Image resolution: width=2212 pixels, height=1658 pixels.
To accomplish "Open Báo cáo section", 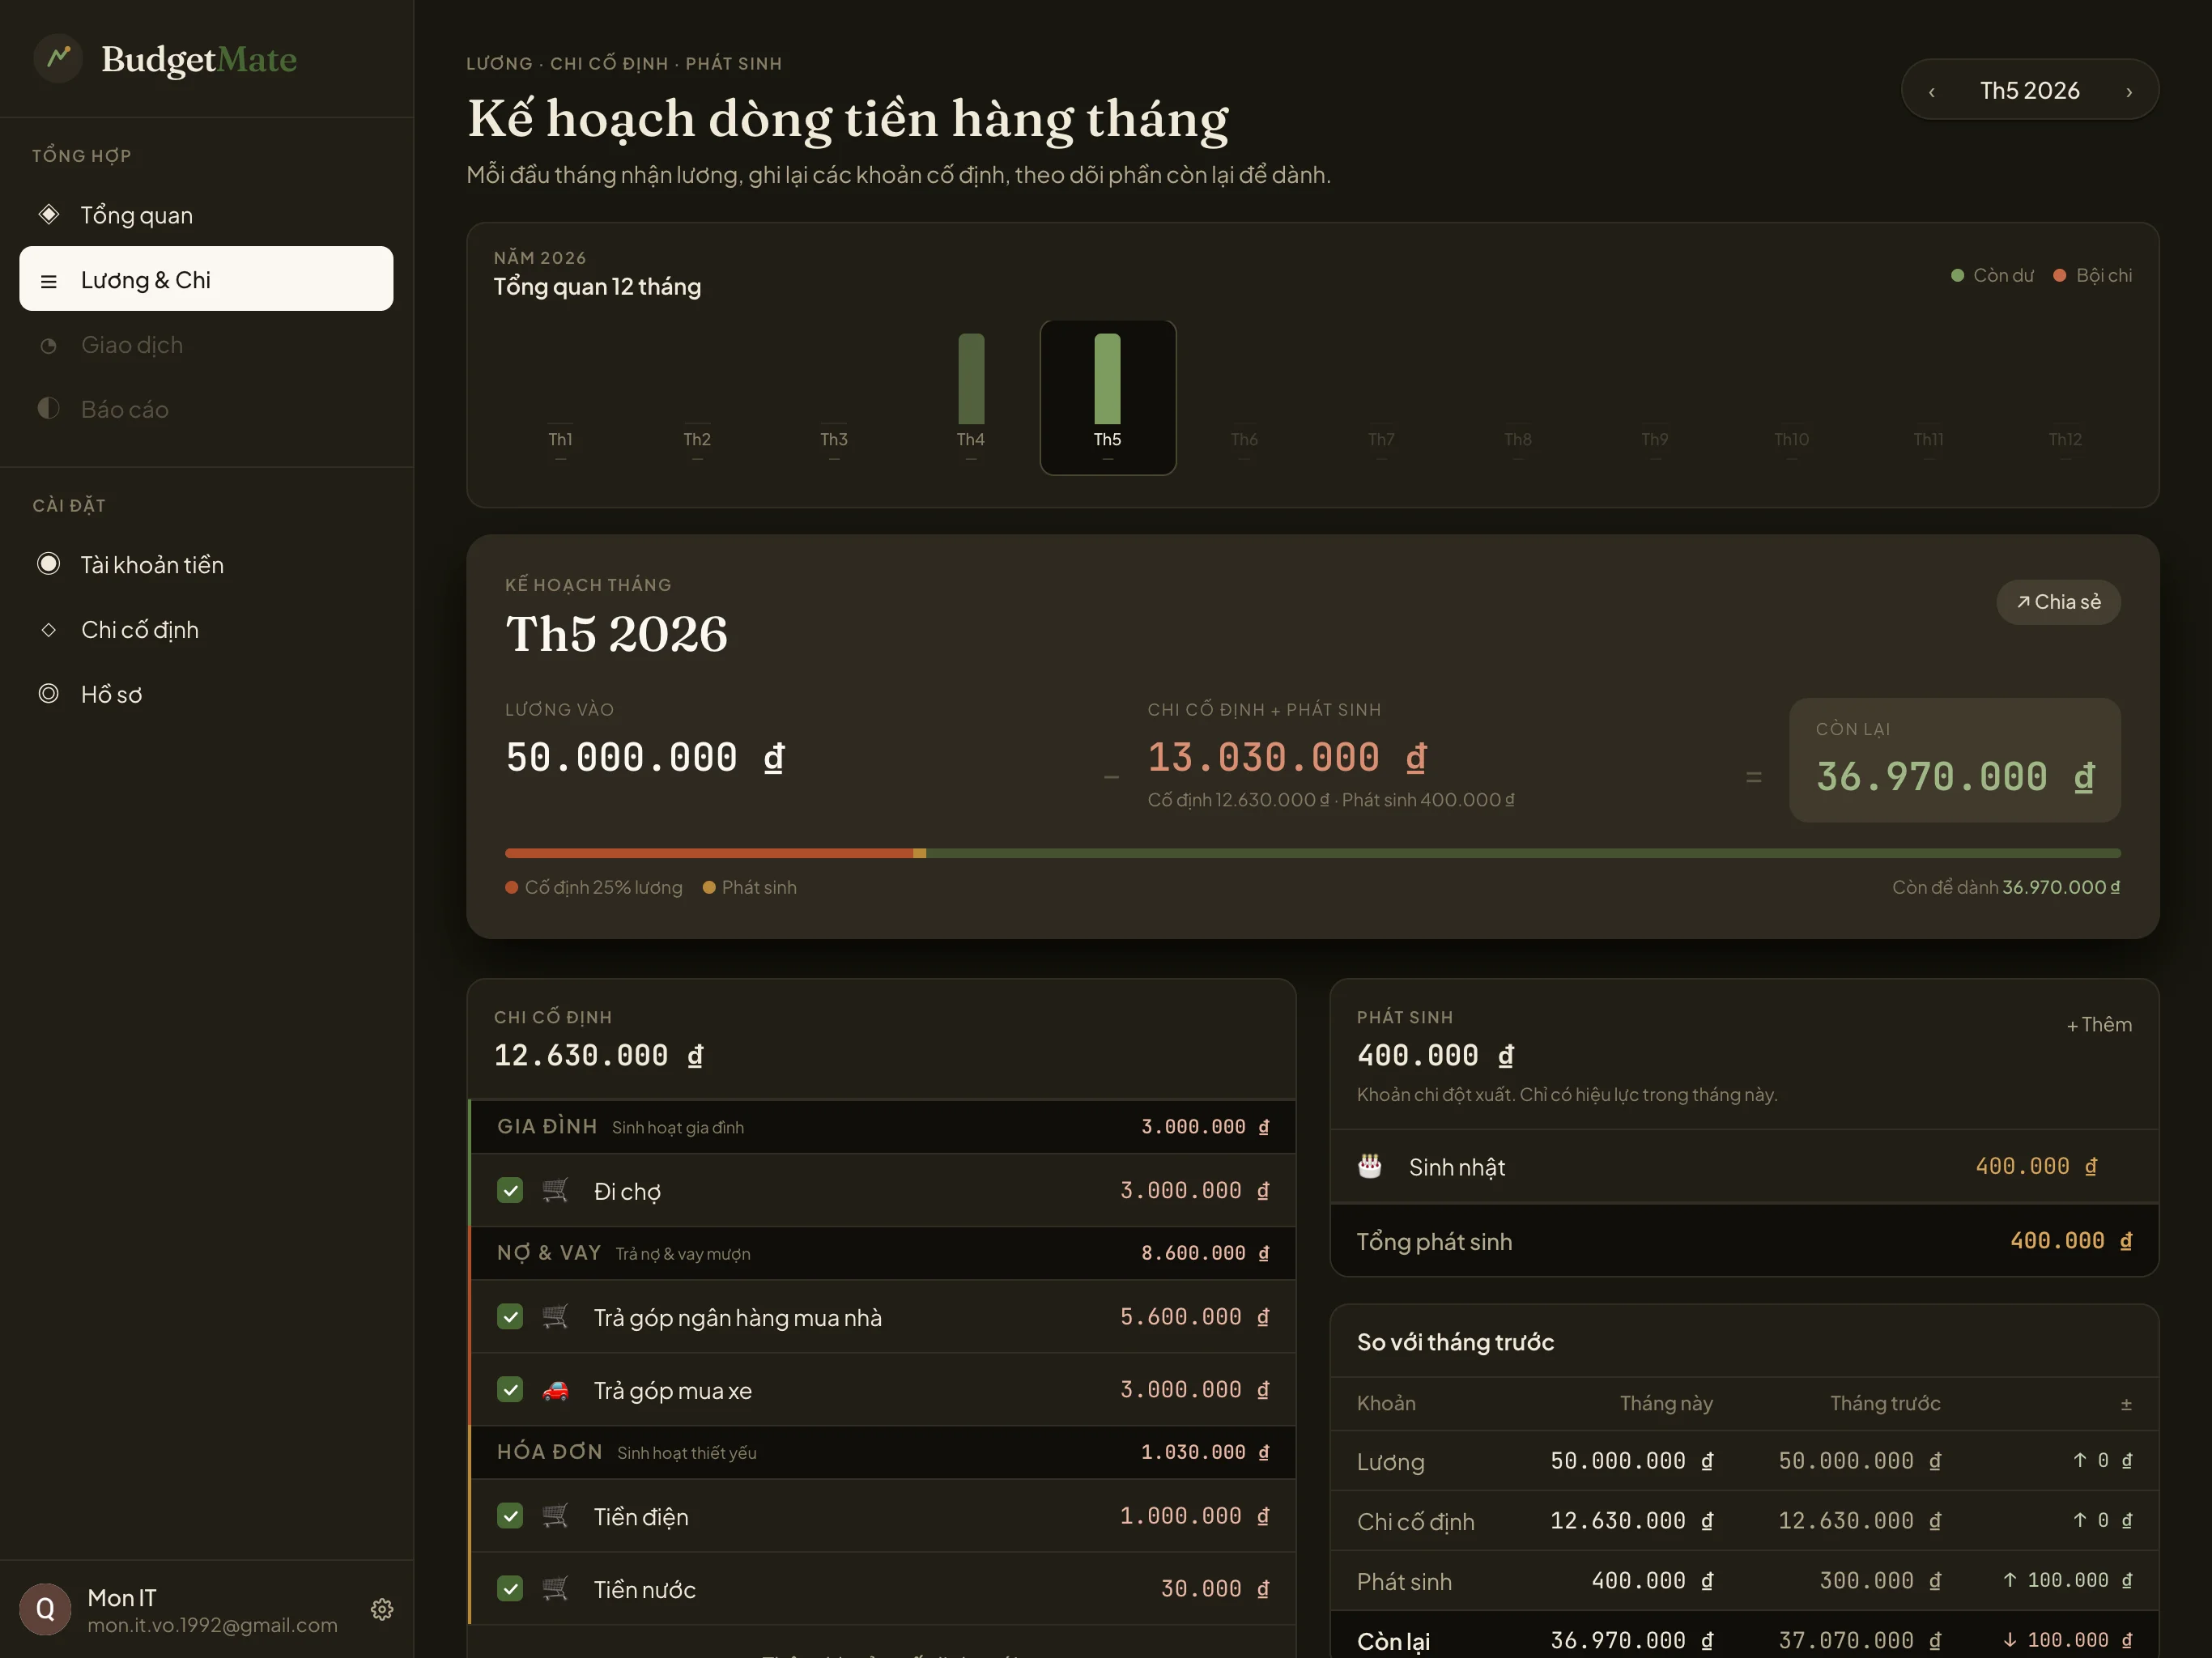I will tap(206, 409).
